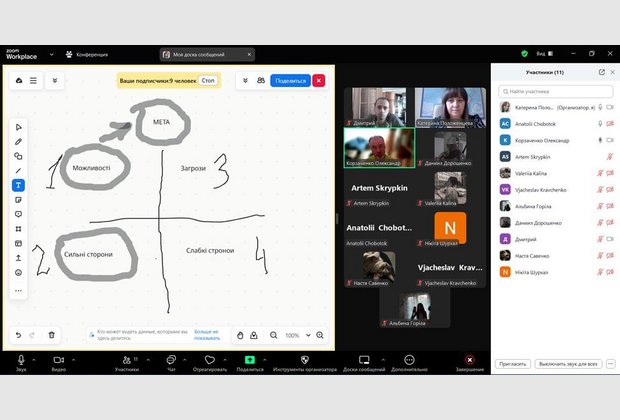Toggle camera with the Видео button

[x=58, y=362]
